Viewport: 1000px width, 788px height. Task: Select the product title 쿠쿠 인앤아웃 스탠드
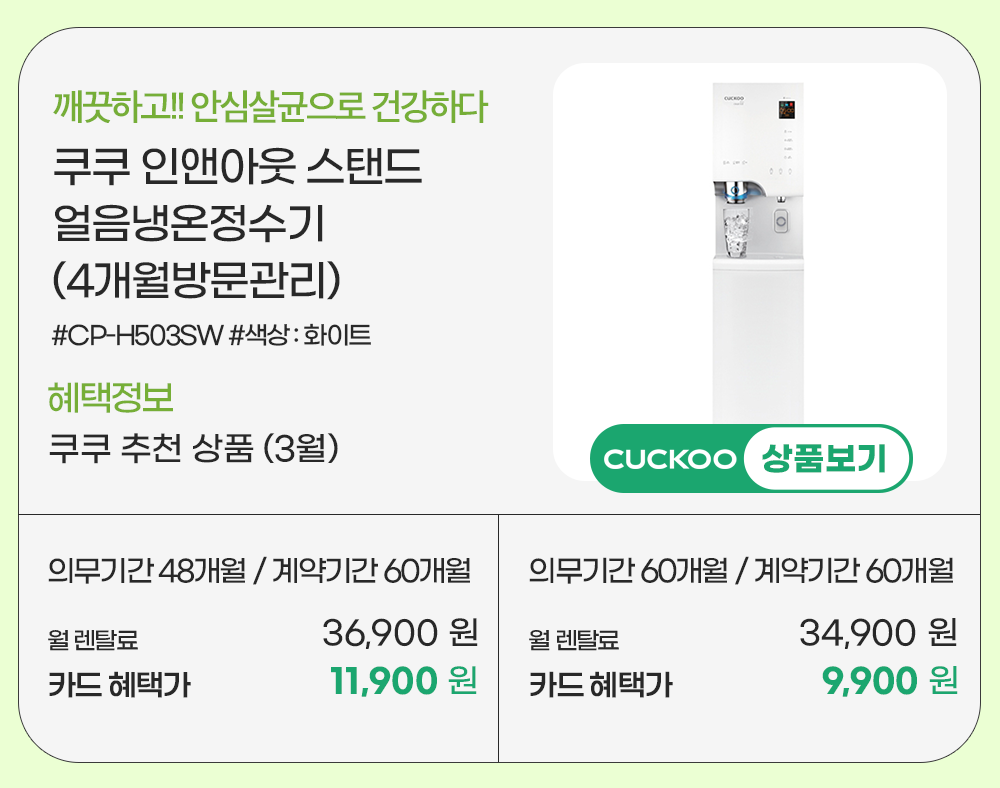tap(238, 168)
